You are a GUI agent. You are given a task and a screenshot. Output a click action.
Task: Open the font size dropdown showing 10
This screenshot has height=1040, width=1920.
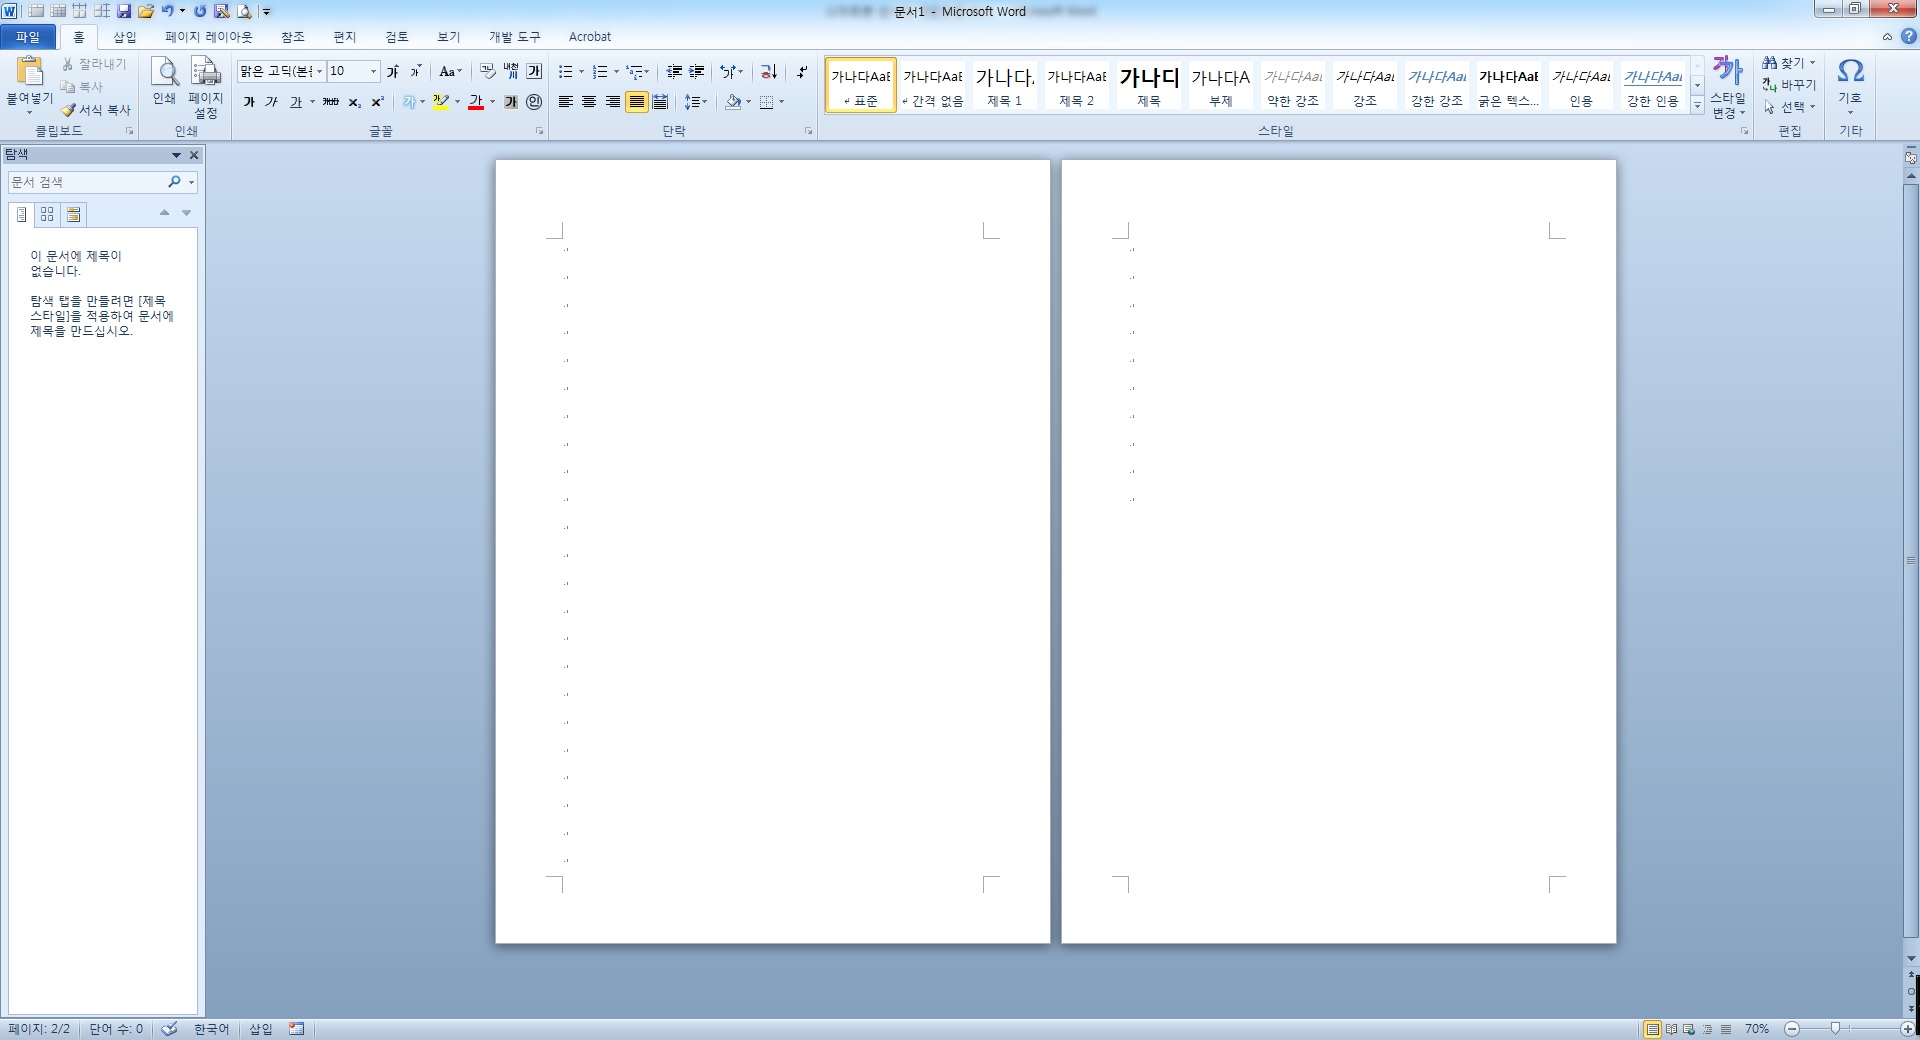point(374,71)
